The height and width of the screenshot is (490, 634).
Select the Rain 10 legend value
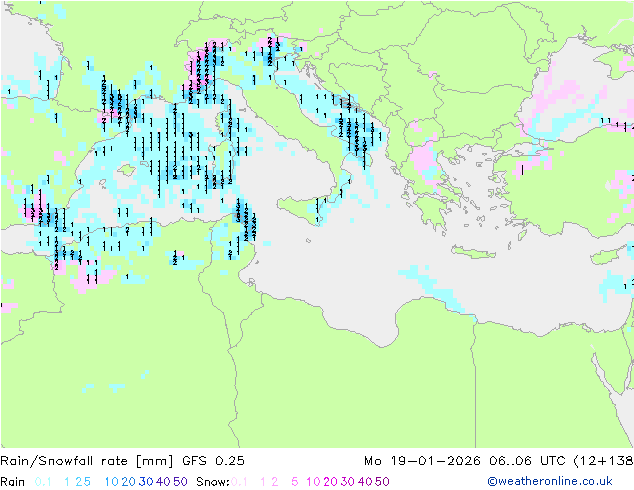click(x=112, y=482)
